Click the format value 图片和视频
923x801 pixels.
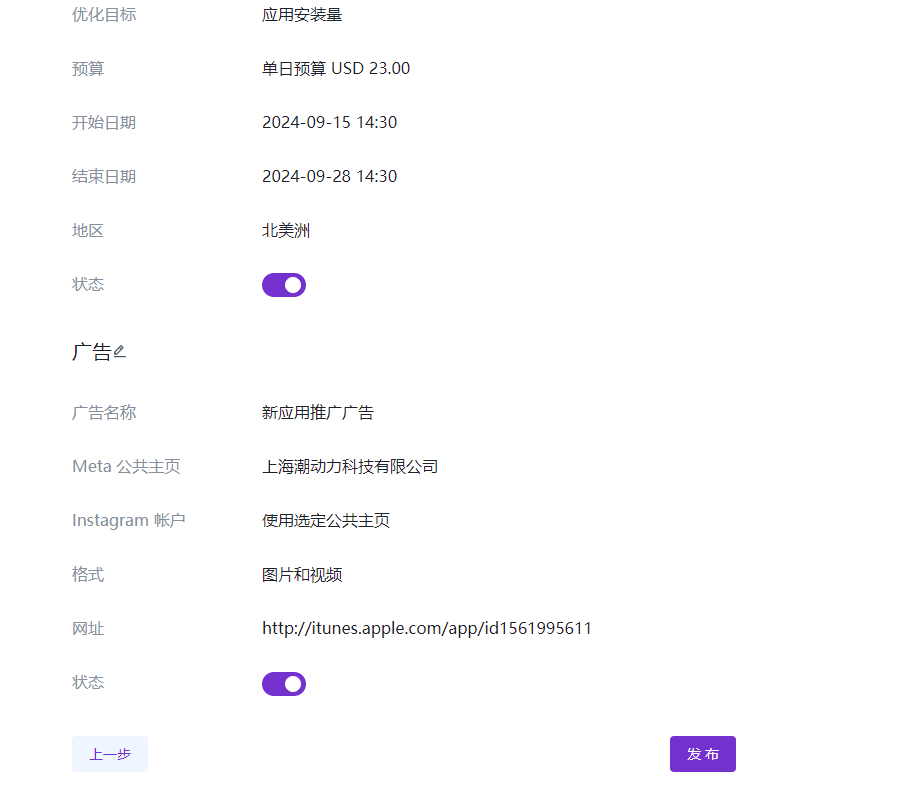pyautogui.click(x=302, y=575)
